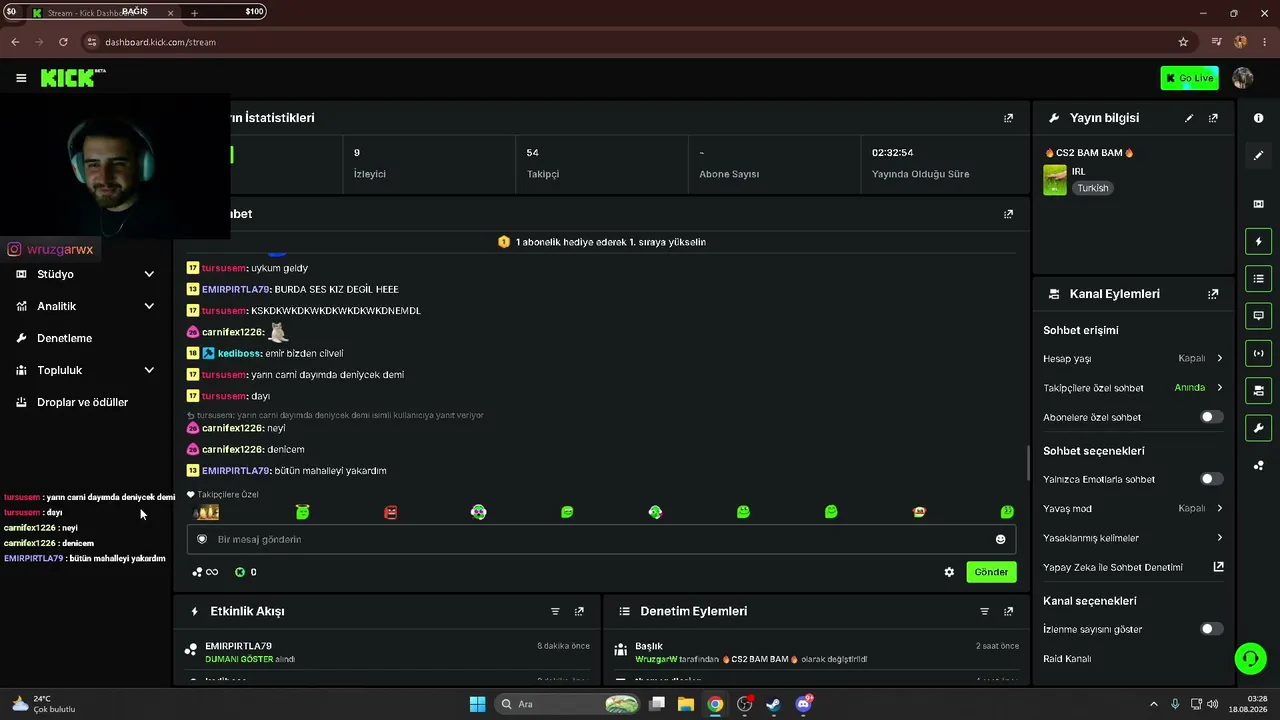Switch to the Stream - Kick Dashboard tab

click(103, 13)
